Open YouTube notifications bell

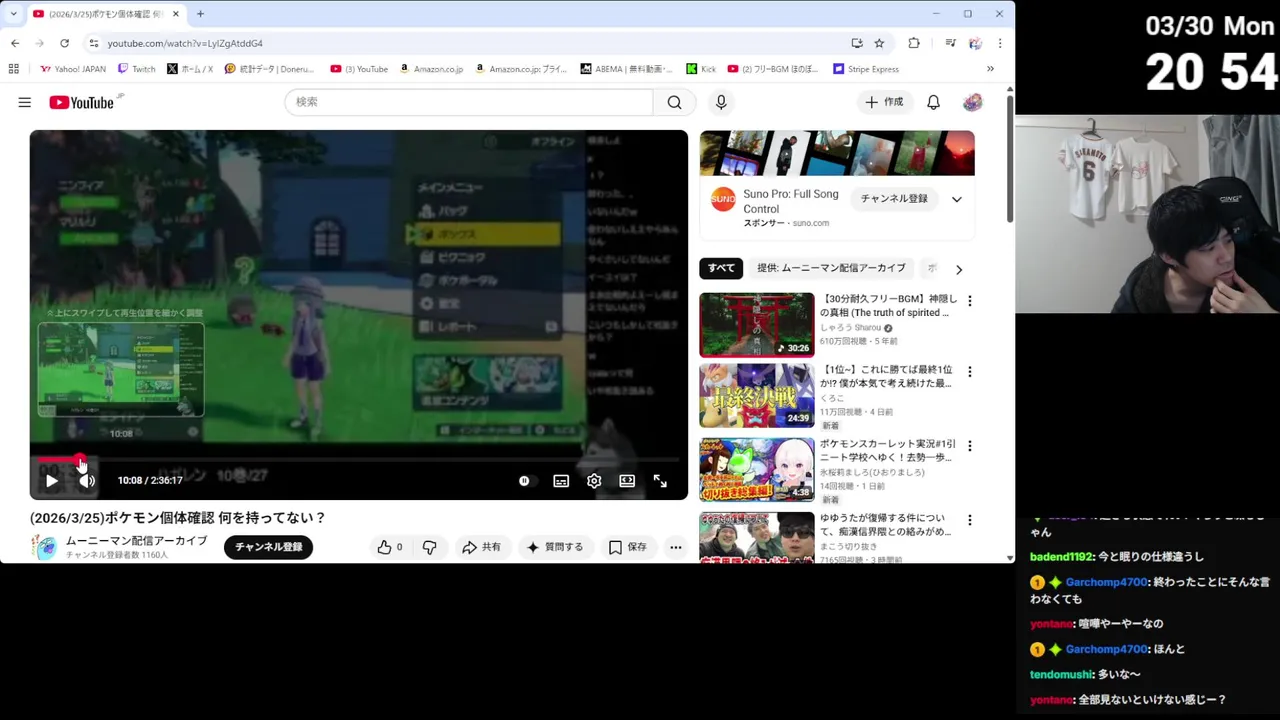(933, 102)
